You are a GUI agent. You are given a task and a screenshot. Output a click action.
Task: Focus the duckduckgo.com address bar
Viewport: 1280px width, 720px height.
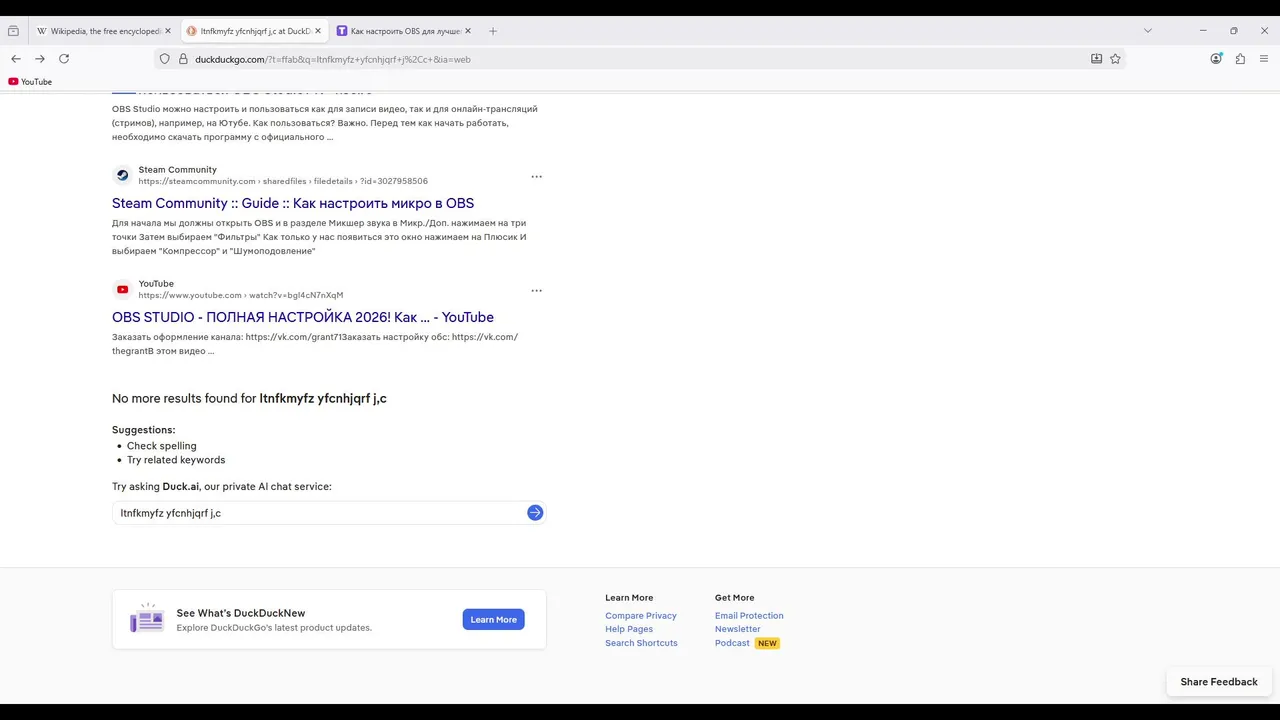click(640, 59)
